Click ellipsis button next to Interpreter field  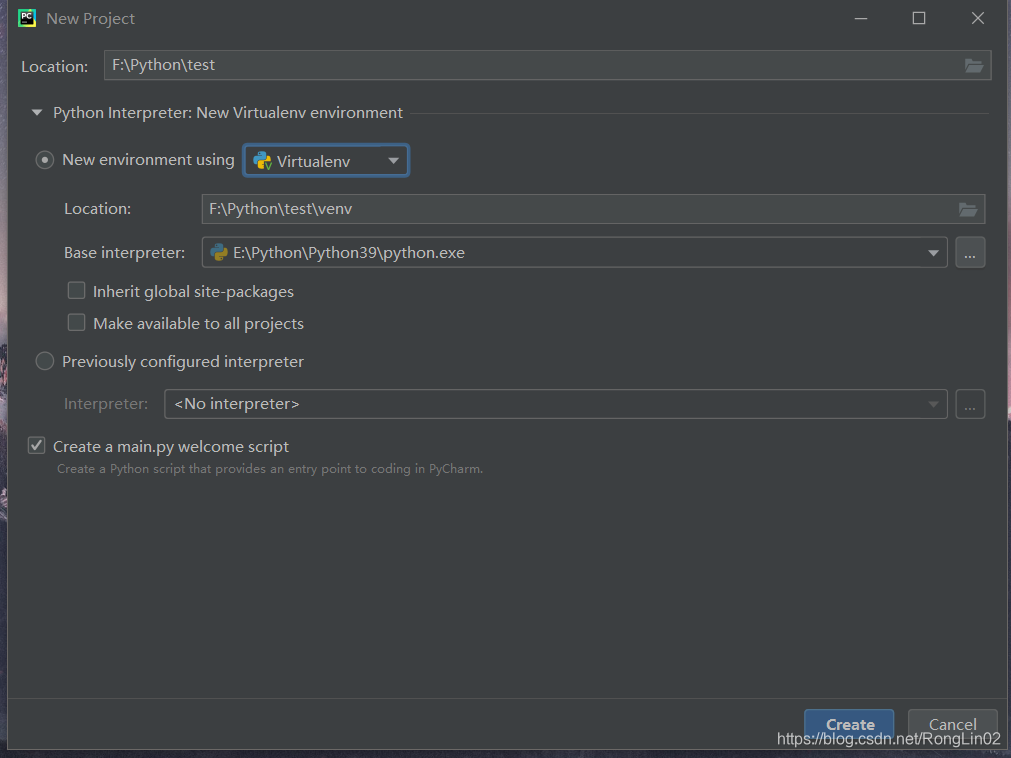tap(970, 404)
